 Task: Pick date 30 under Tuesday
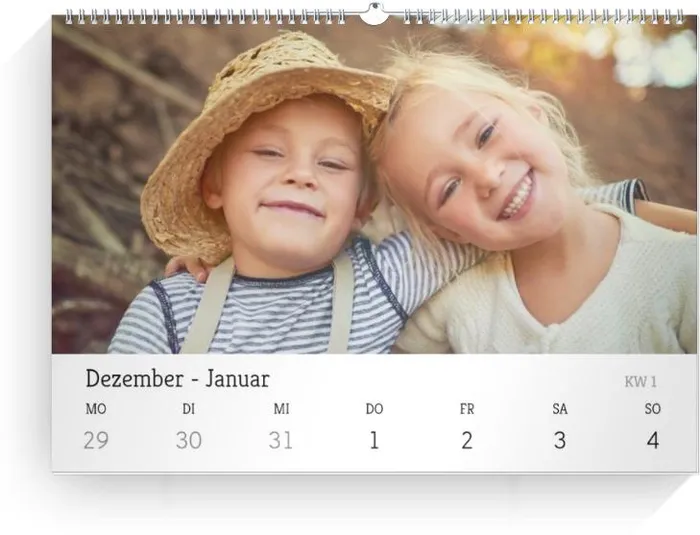pyautogui.click(x=189, y=440)
